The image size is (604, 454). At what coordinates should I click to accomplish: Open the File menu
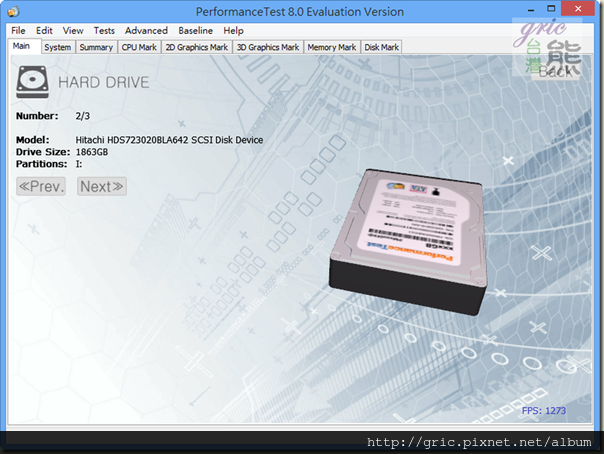tap(18, 30)
